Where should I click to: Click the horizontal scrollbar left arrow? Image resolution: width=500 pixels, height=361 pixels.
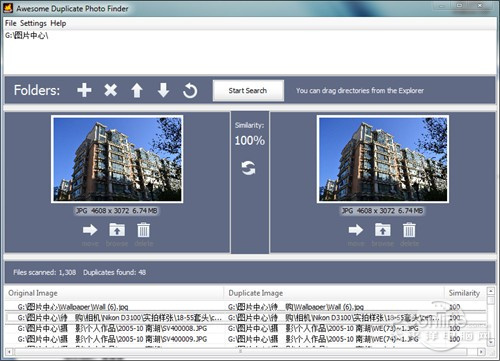[x=9, y=352]
